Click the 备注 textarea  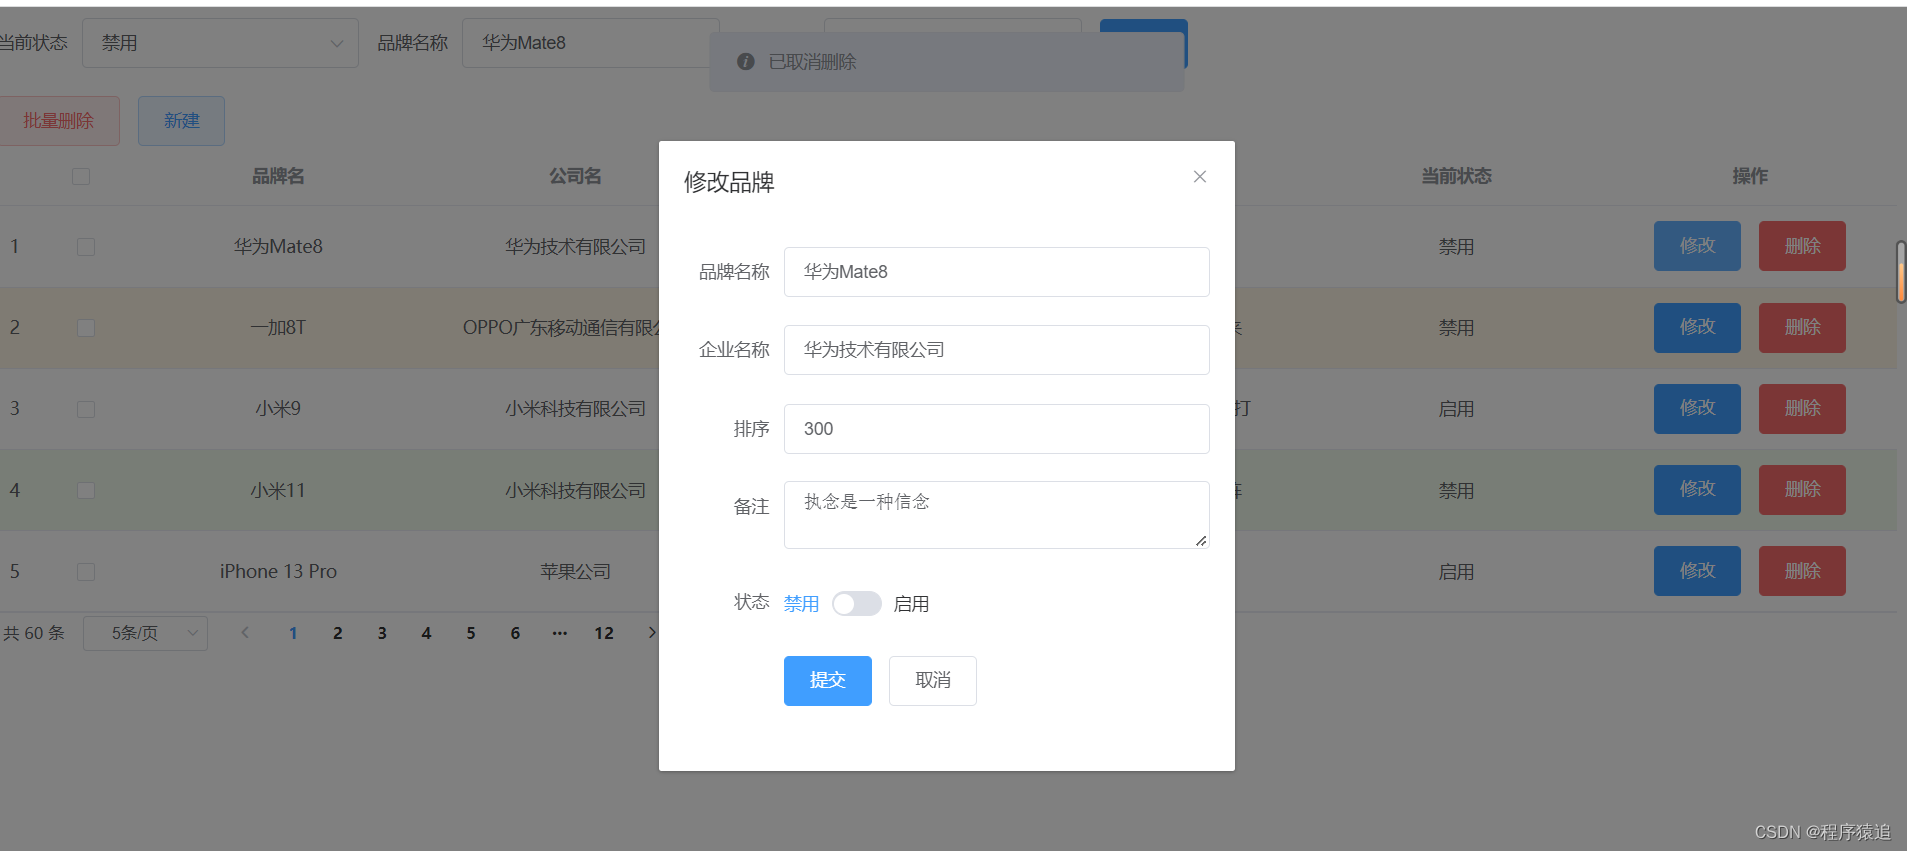pyautogui.click(x=996, y=515)
